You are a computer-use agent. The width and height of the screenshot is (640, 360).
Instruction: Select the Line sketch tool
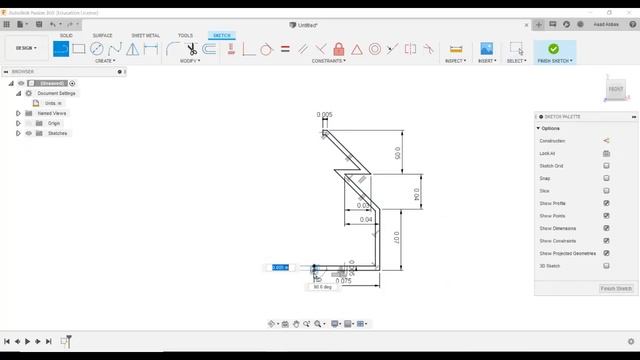(x=61, y=49)
